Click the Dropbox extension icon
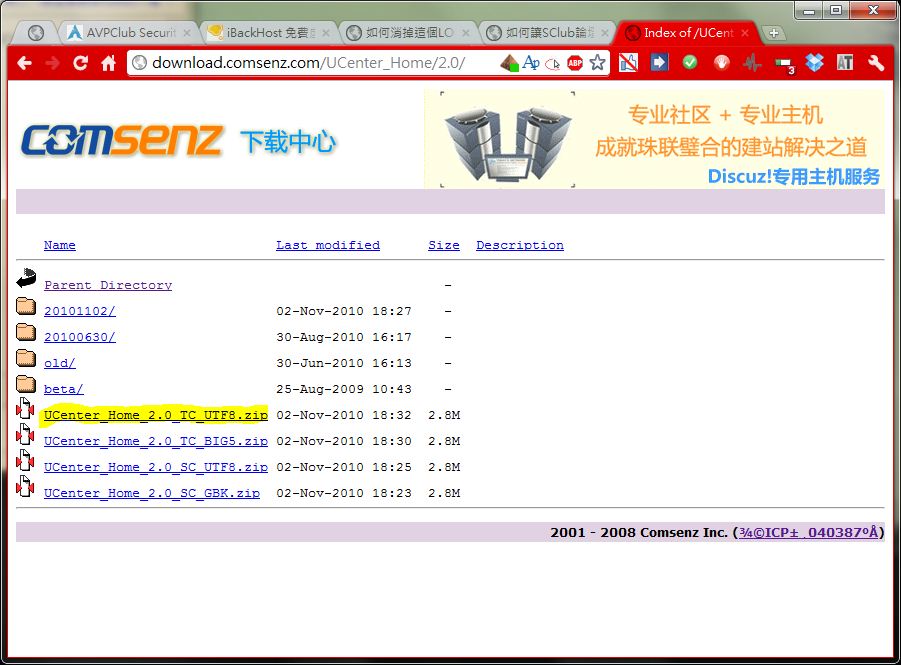Viewport: 901px width, 665px height. [815, 63]
